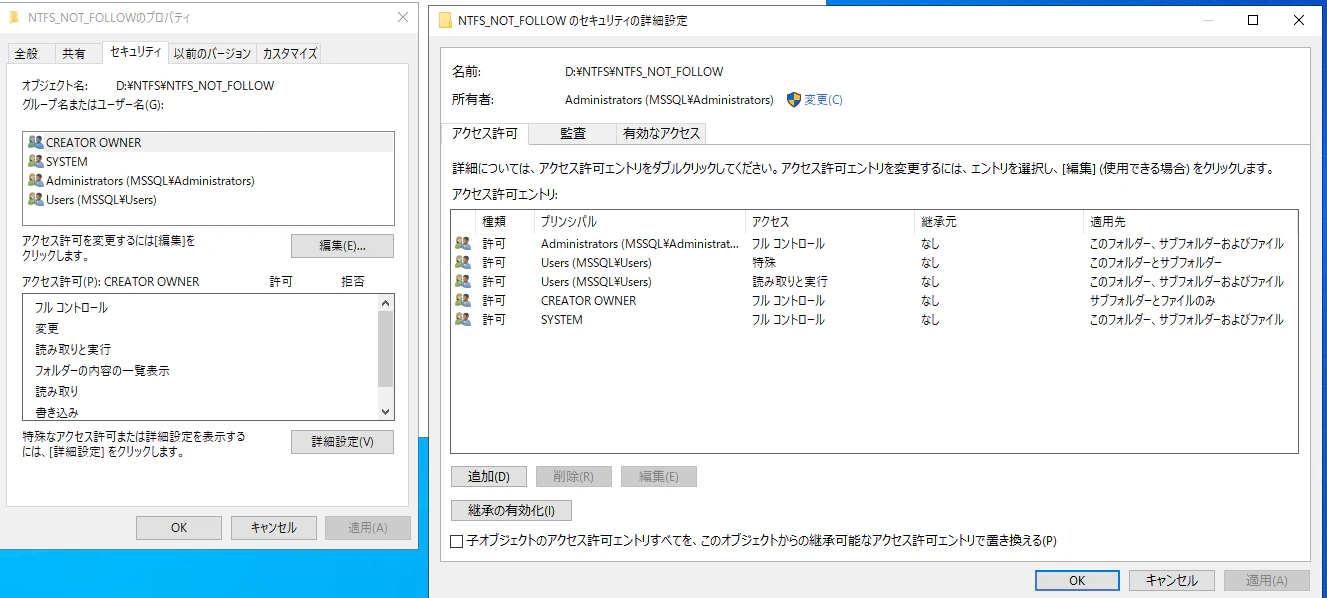Image resolution: width=1327 pixels, height=598 pixels.
Task: Click フォルダーの内容の一覧表示 permission row
Action: click(x=102, y=370)
